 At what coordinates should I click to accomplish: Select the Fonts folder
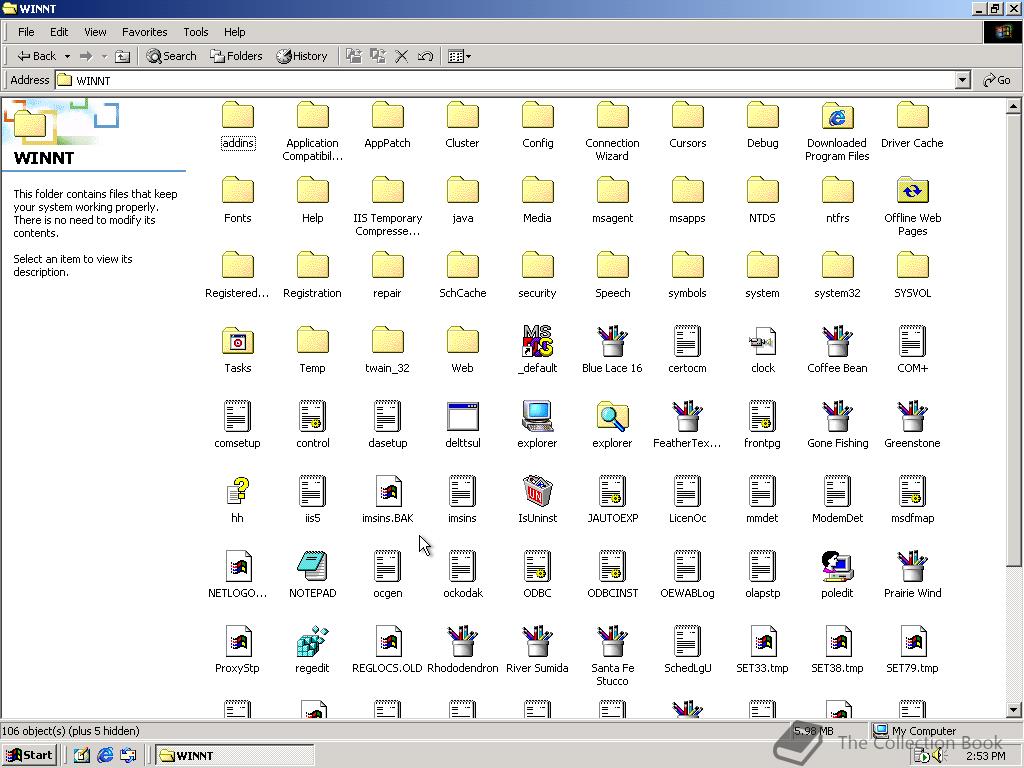[238, 200]
